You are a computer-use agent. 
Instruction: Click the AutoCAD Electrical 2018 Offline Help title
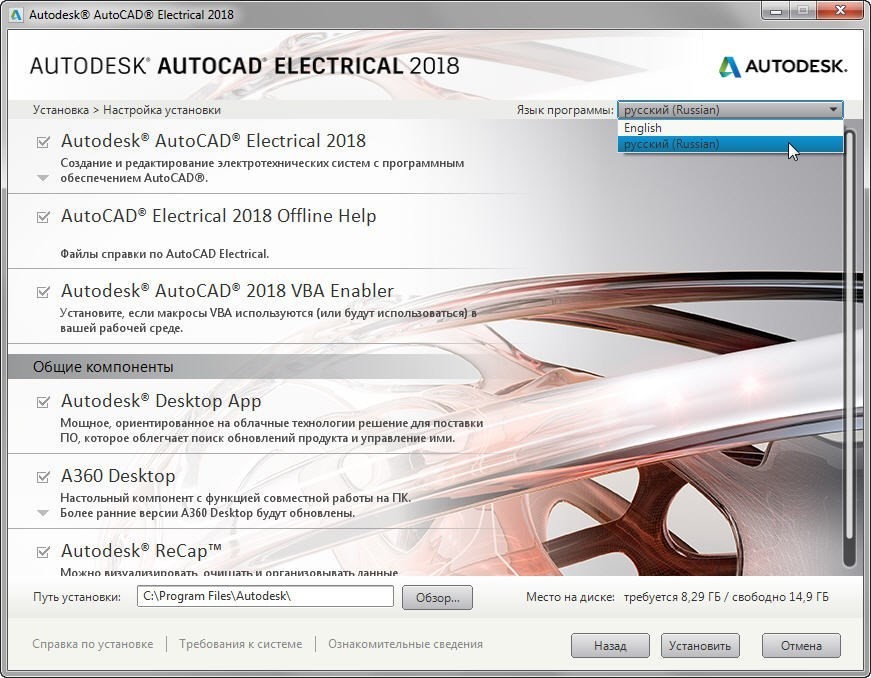pyautogui.click(x=218, y=215)
